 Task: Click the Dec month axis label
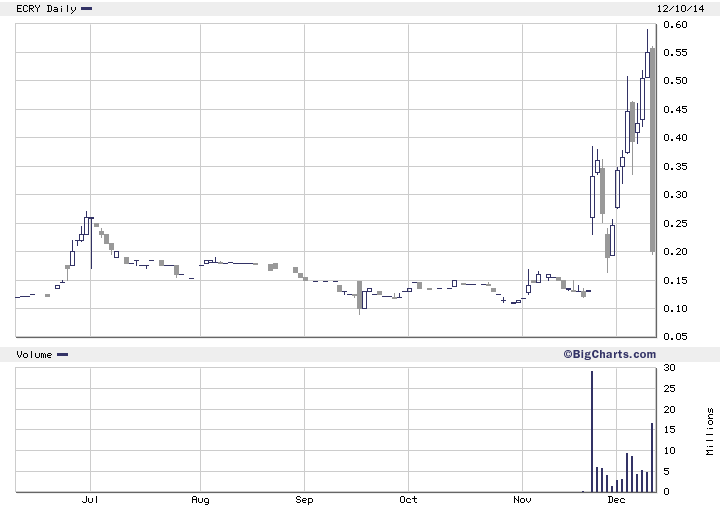[616, 499]
